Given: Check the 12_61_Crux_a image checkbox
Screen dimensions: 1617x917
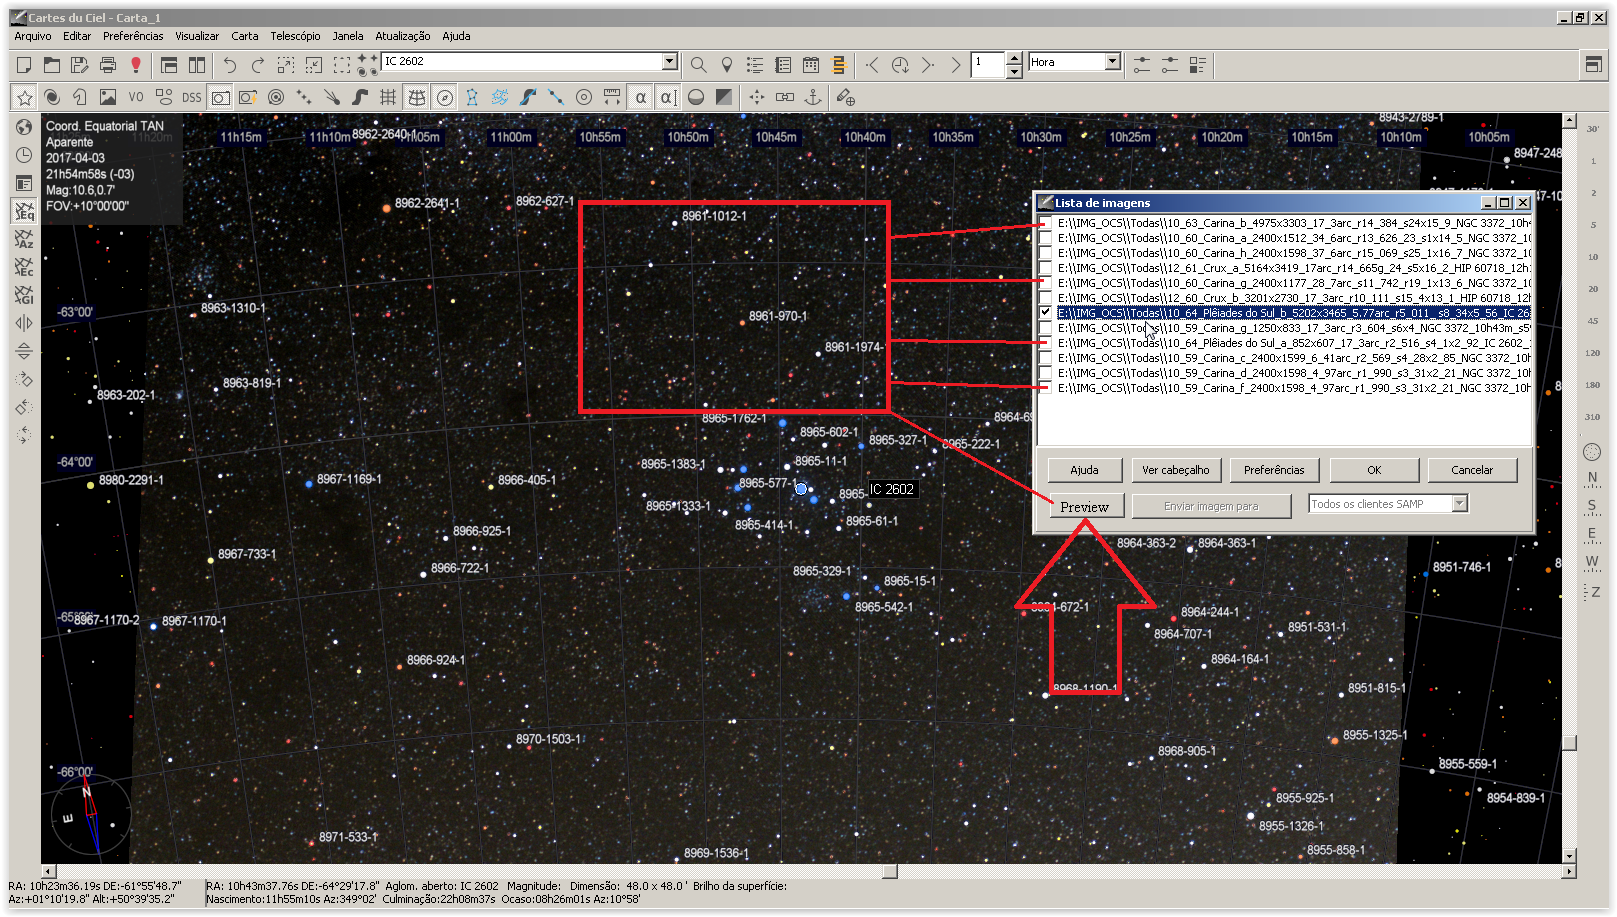Looking at the screenshot, I should click(1046, 268).
